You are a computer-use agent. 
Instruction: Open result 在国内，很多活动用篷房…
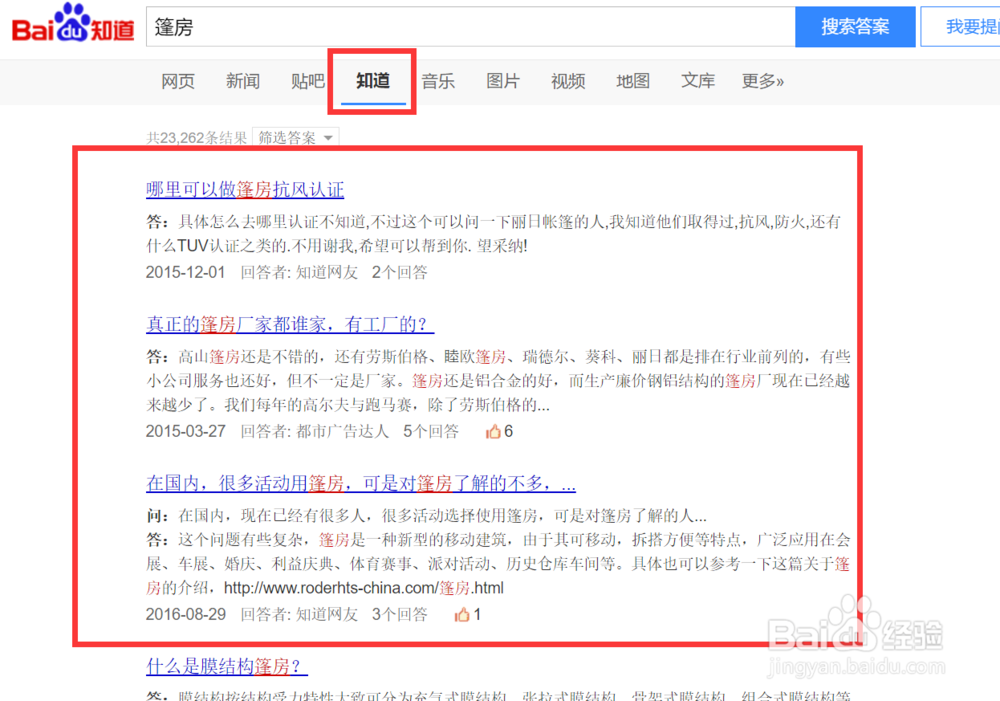[x=361, y=483]
